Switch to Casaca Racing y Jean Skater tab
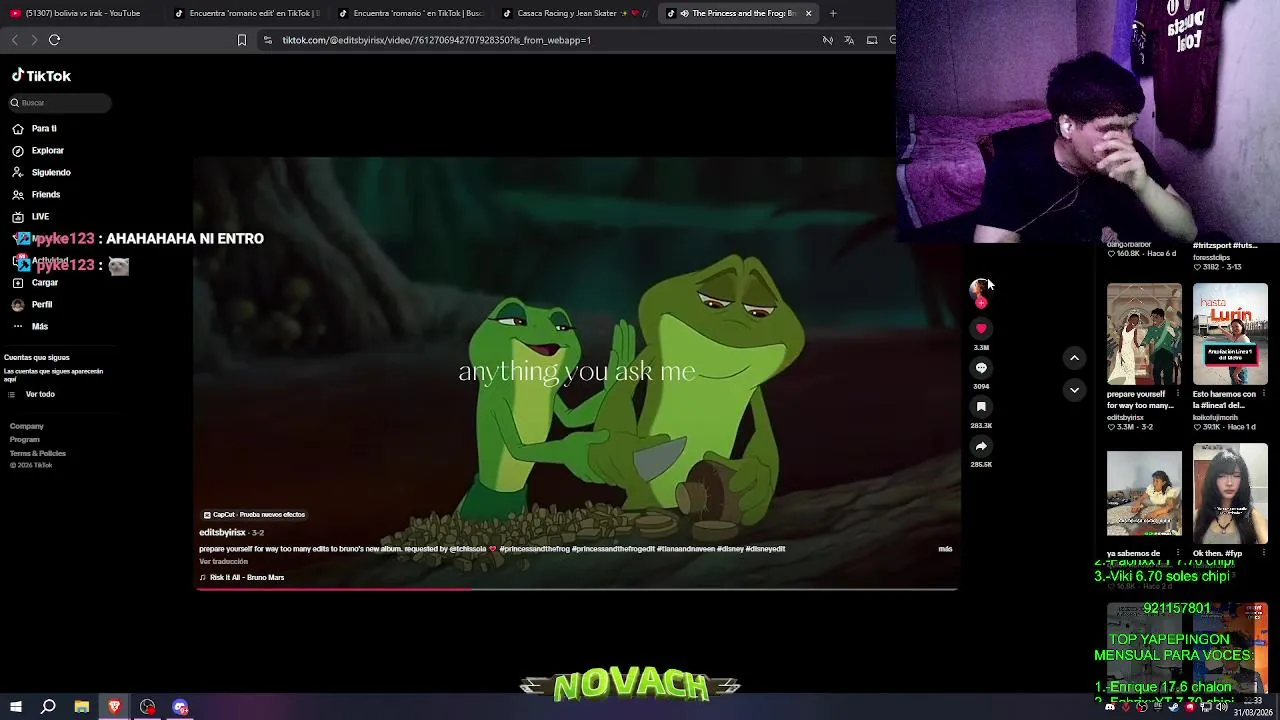Image resolution: width=1280 pixels, height=720 pixels. pos(573,13)
